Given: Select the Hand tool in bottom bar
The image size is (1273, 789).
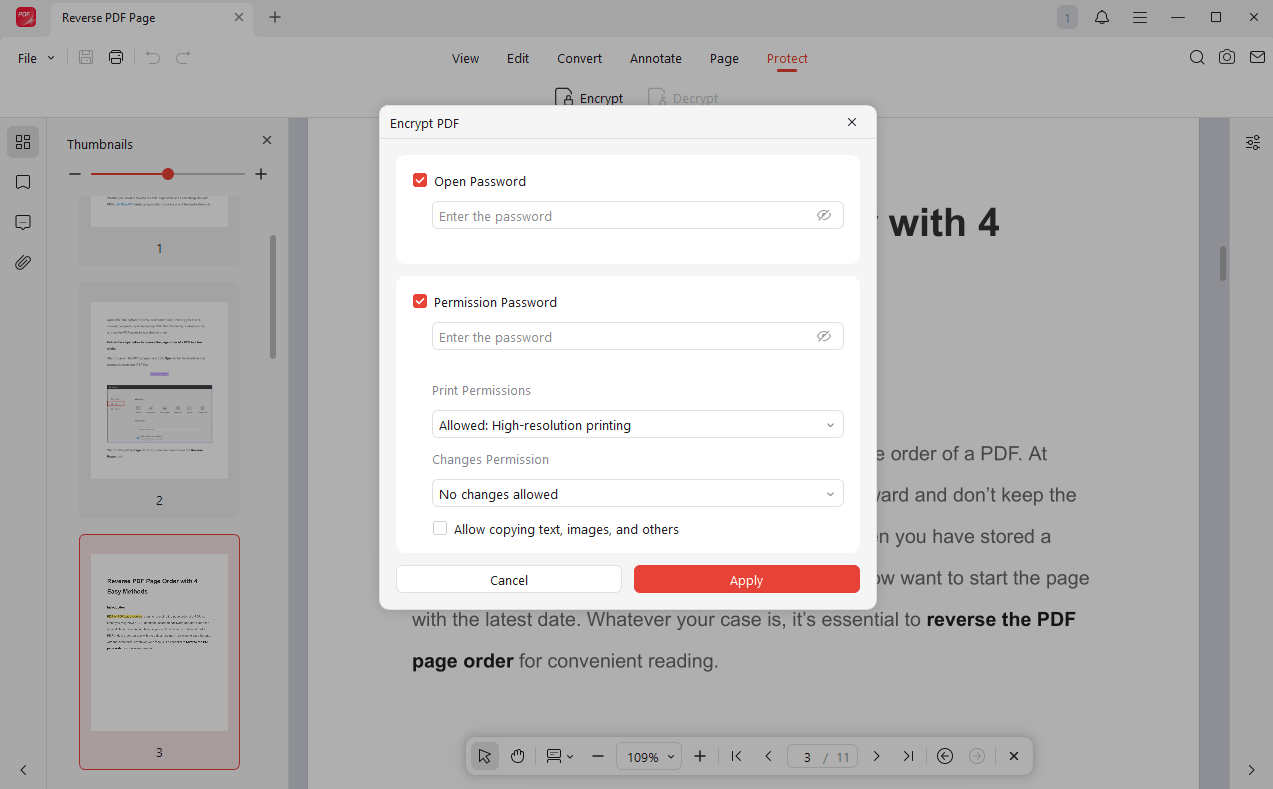Looking at the screenshot, I should (518, 756).
